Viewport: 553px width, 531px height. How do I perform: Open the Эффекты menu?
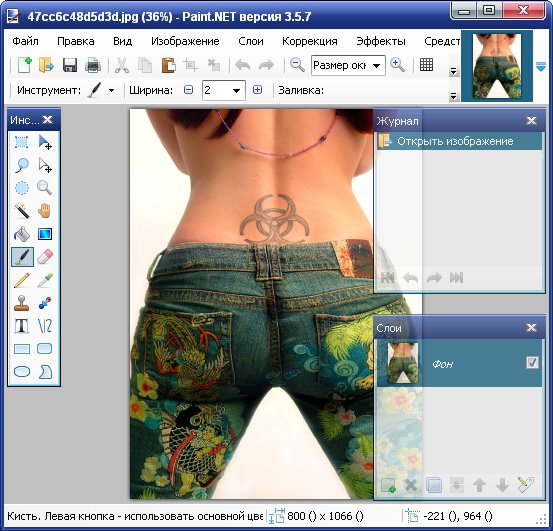click(381, 41)
